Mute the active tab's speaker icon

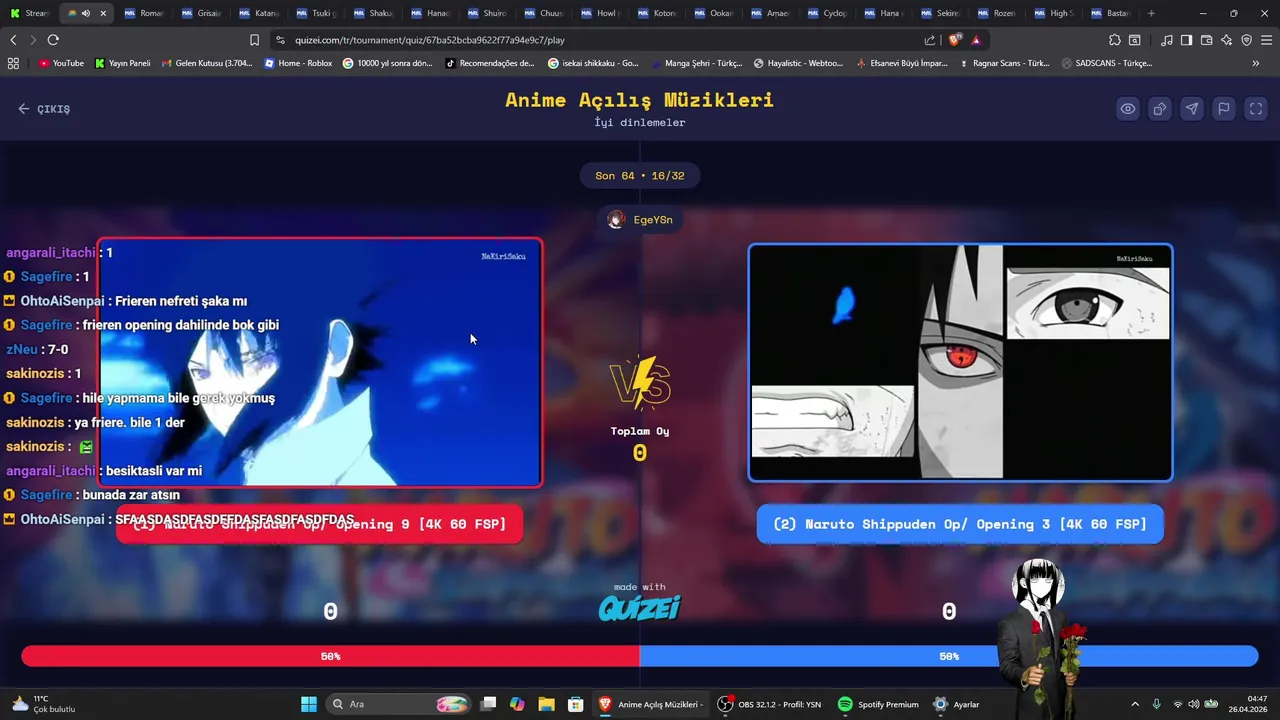pyautogui.click(x=86, y=13)
